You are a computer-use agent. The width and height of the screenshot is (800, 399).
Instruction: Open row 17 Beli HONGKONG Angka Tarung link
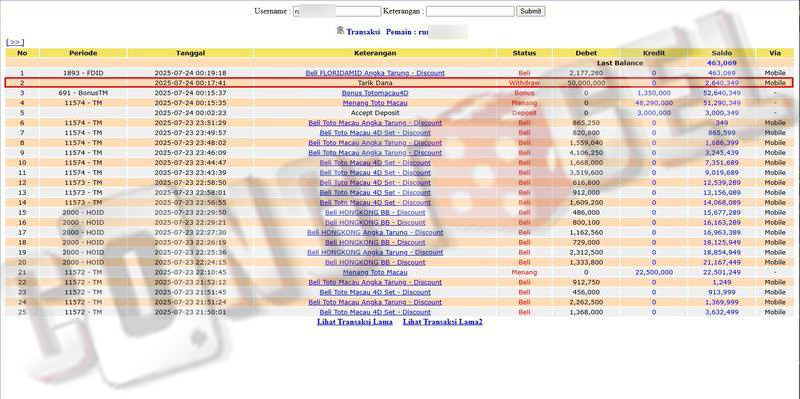point(375,232)
